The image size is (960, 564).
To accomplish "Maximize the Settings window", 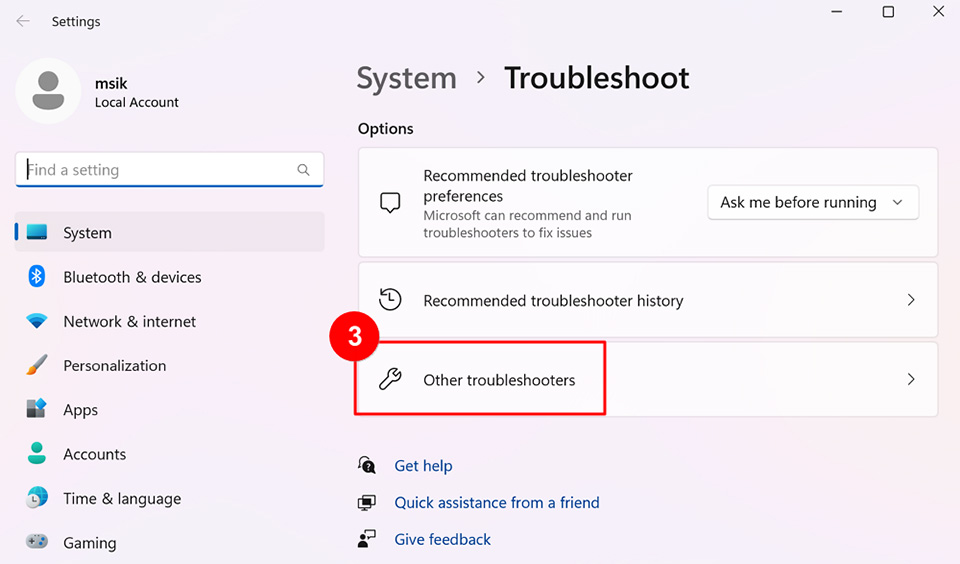I will 888,12.
